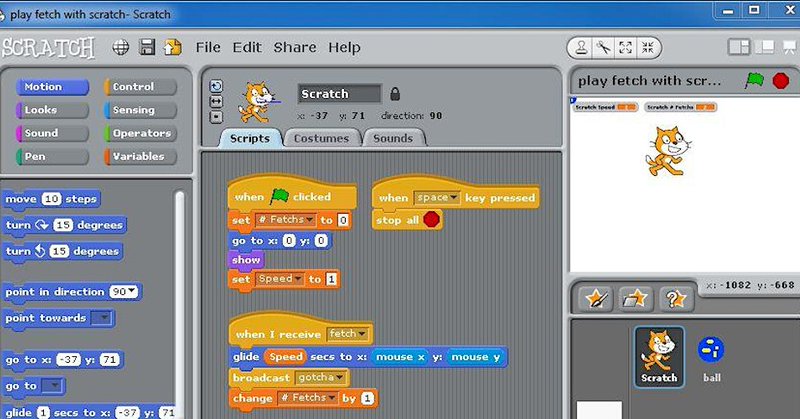This screenshot has height=419, width=800.
Task: Click the globe language icon
Action: pyautogui.click(x=121, y=47)
